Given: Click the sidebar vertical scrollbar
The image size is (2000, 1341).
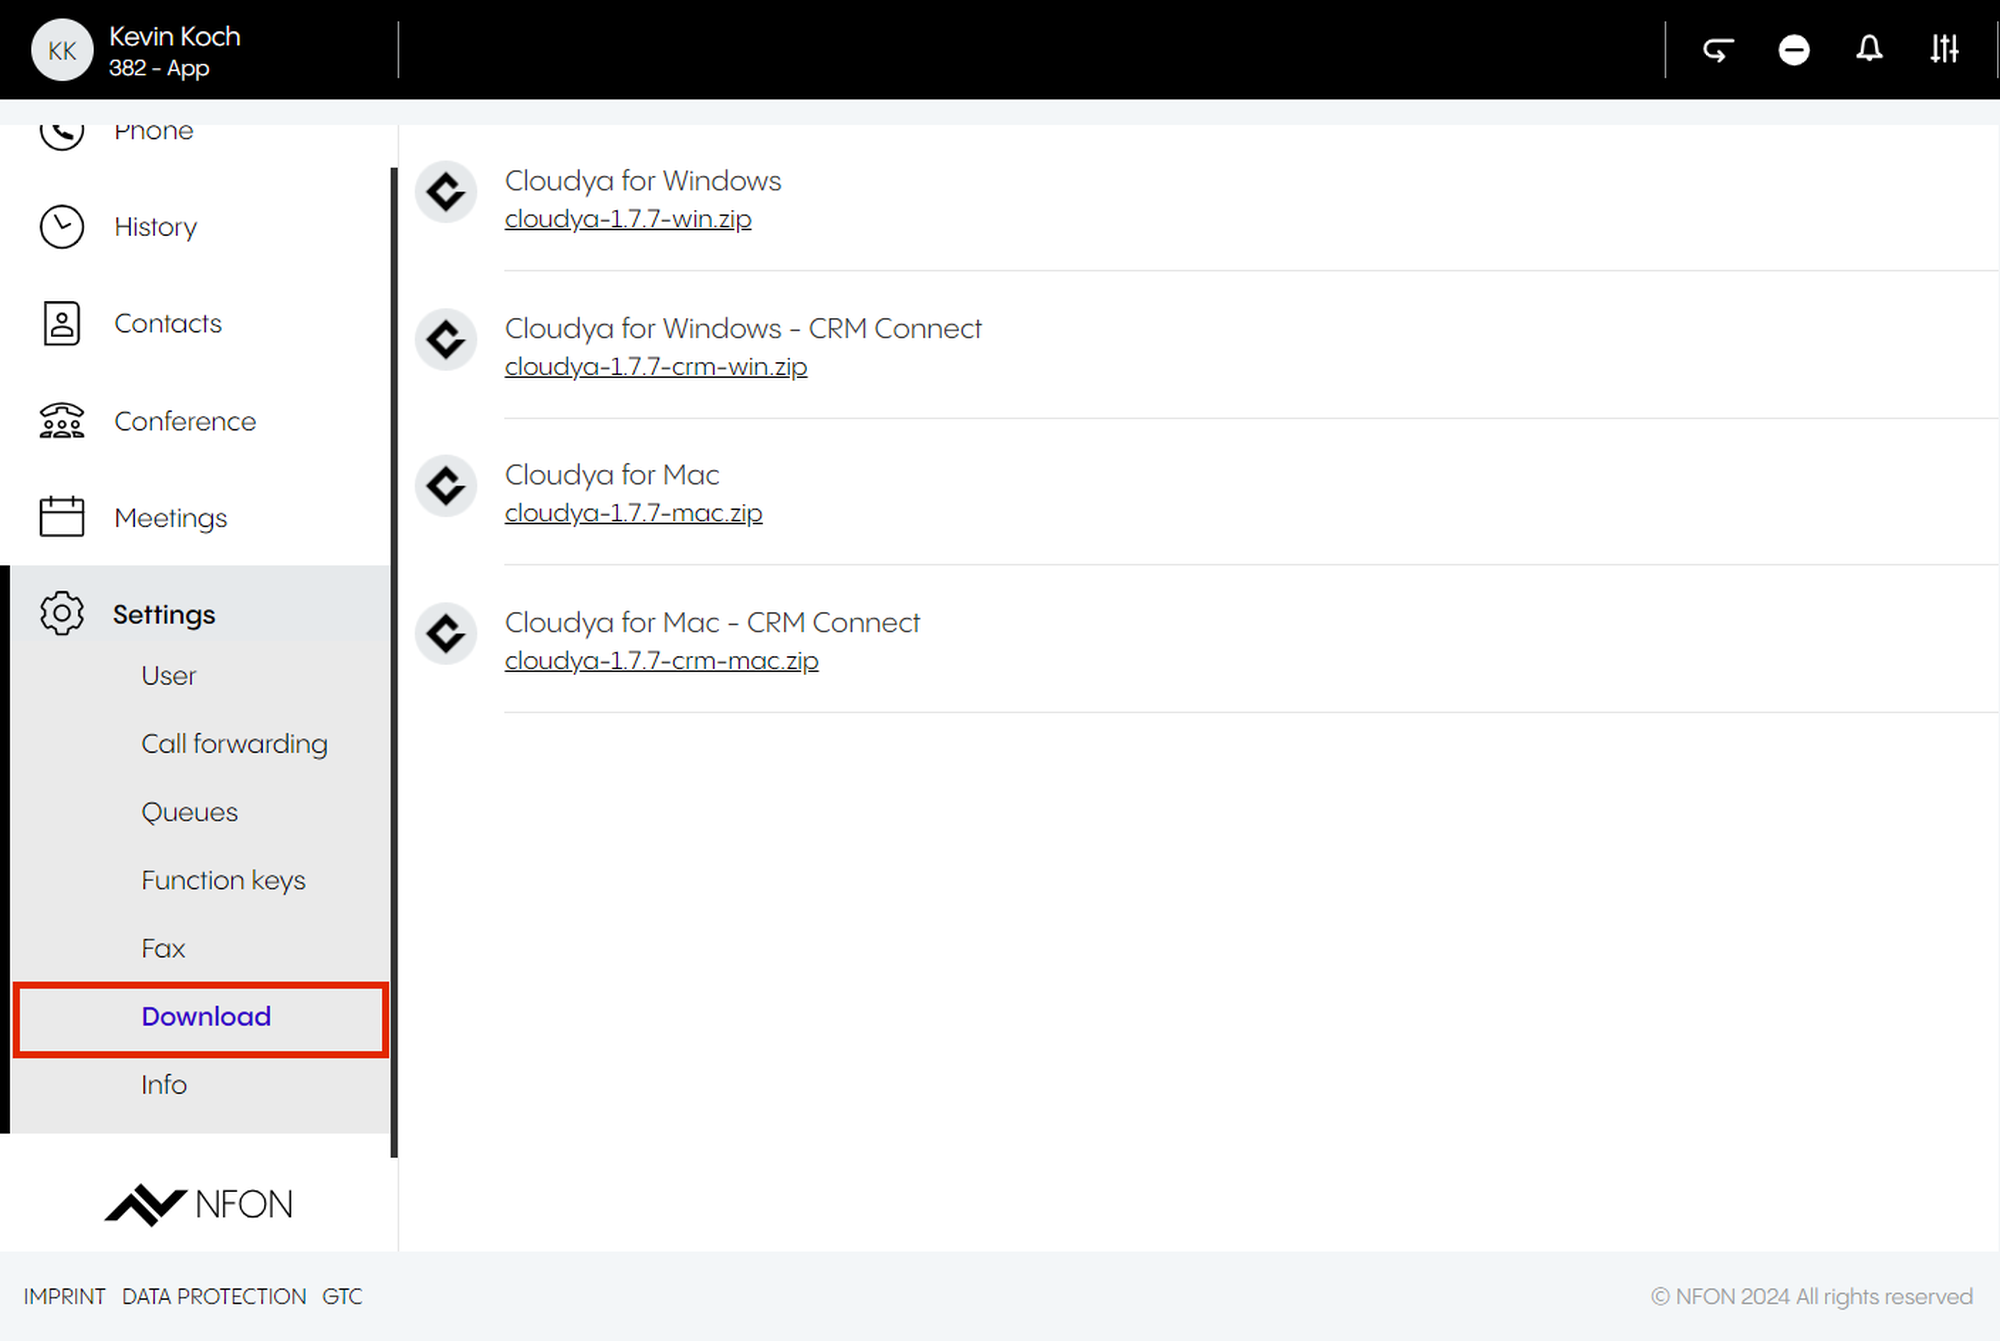Looking at the screenshot, I should pos(394,660).
